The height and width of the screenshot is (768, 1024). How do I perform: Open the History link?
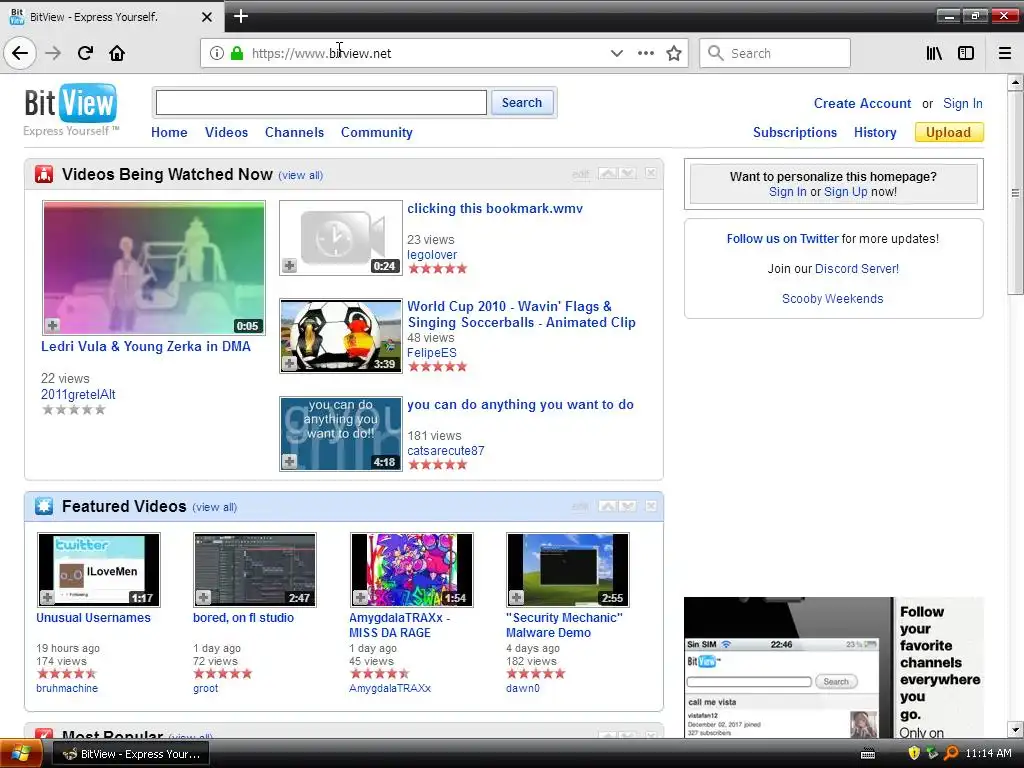point(875,132)
